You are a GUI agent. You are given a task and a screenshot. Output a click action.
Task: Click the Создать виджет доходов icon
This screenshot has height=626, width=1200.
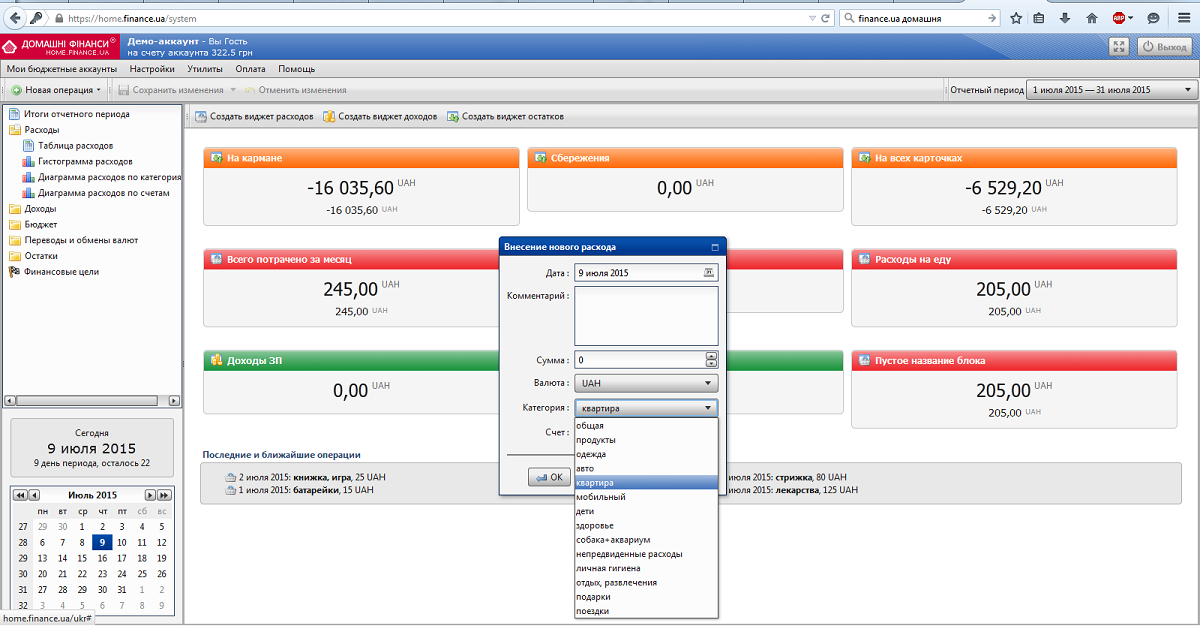point(329,117)
